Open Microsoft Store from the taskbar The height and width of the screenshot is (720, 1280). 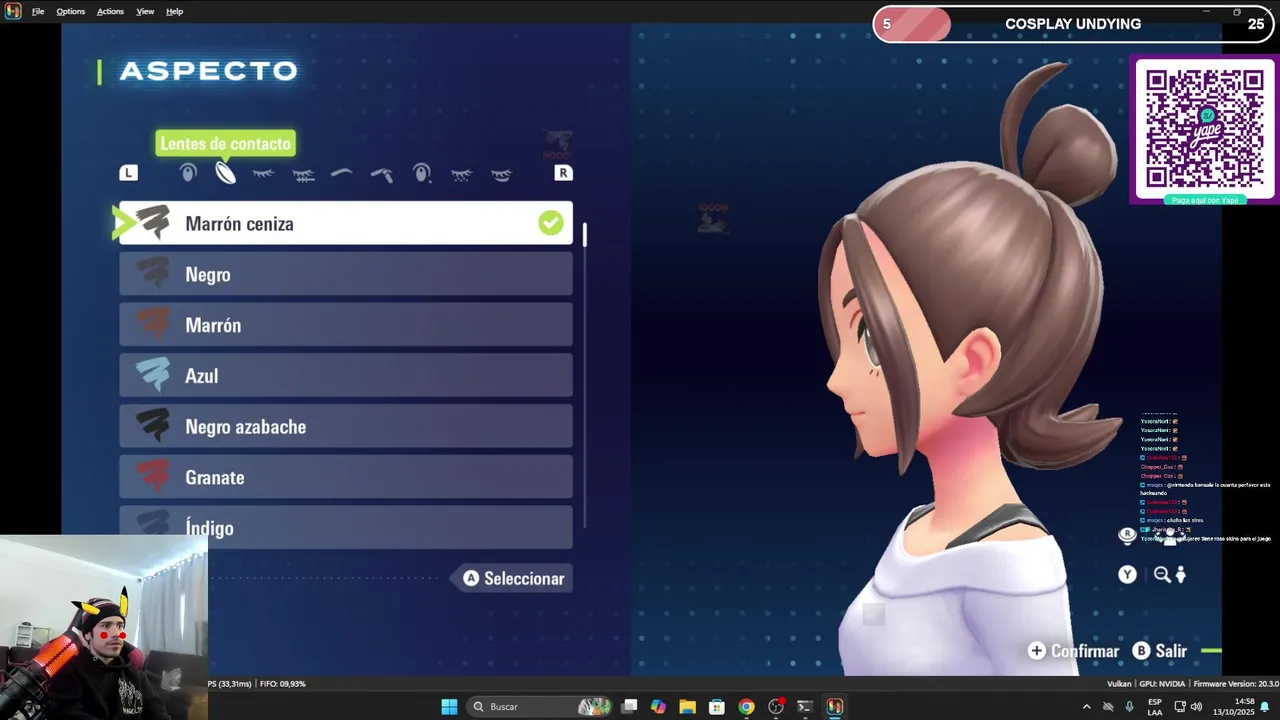pyautogui.click(x=717, y=707)
